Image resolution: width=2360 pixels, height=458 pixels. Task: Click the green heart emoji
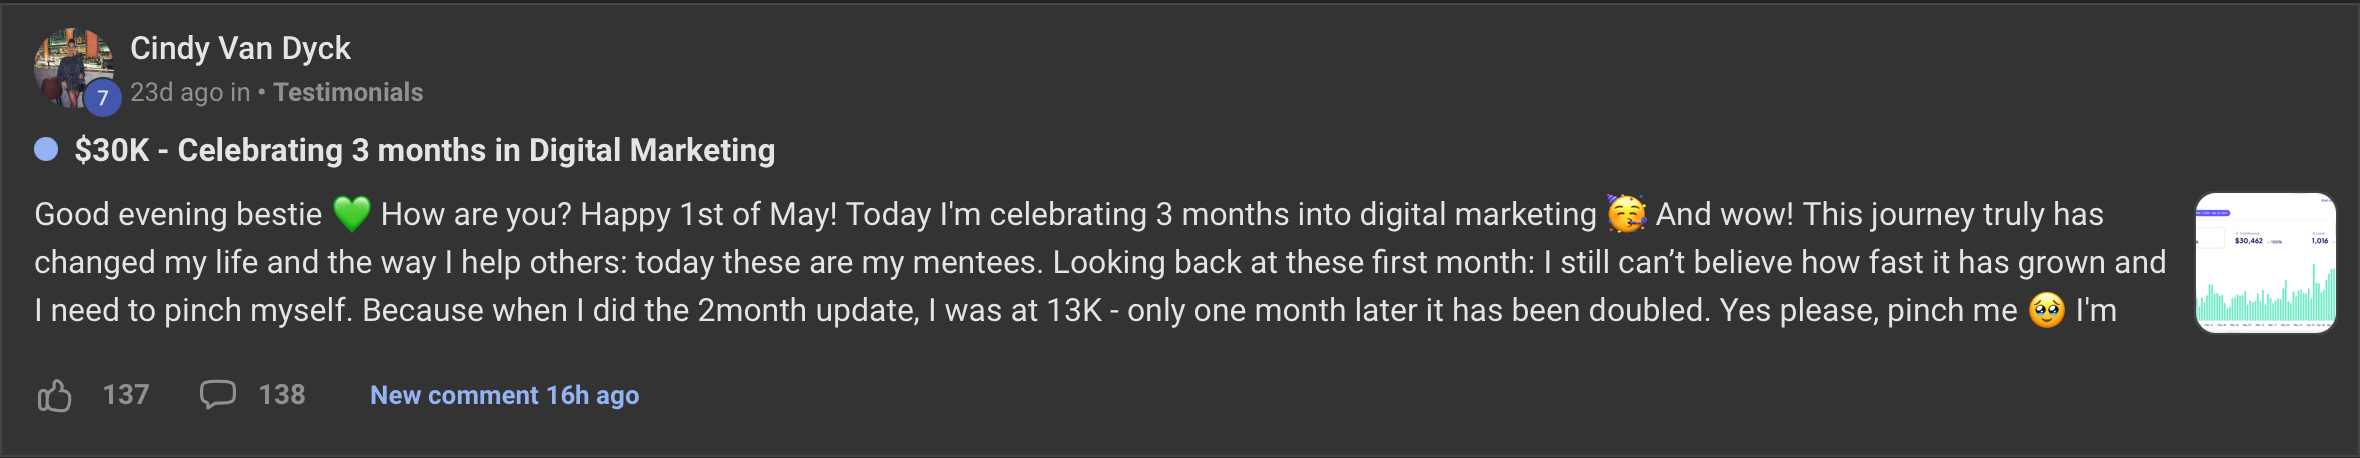coord(351,214)
